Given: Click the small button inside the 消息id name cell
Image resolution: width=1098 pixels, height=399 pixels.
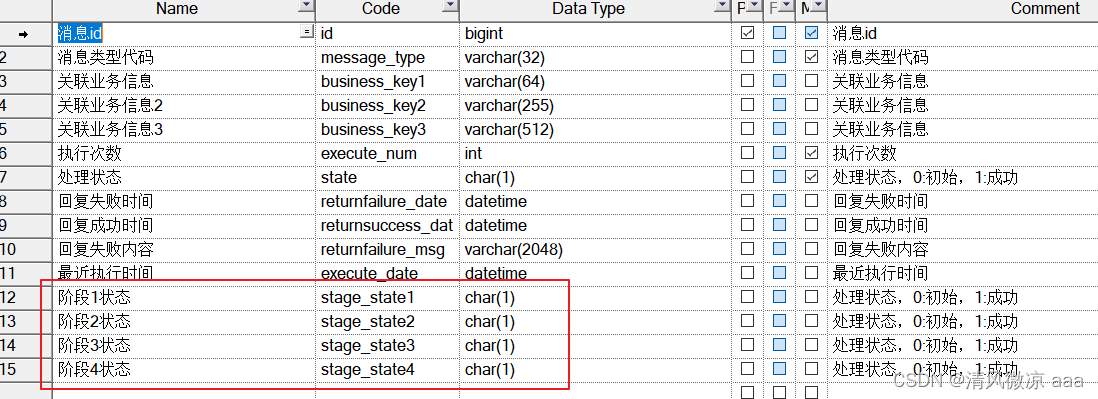Looking at the screenshot, I should (306, 32).
